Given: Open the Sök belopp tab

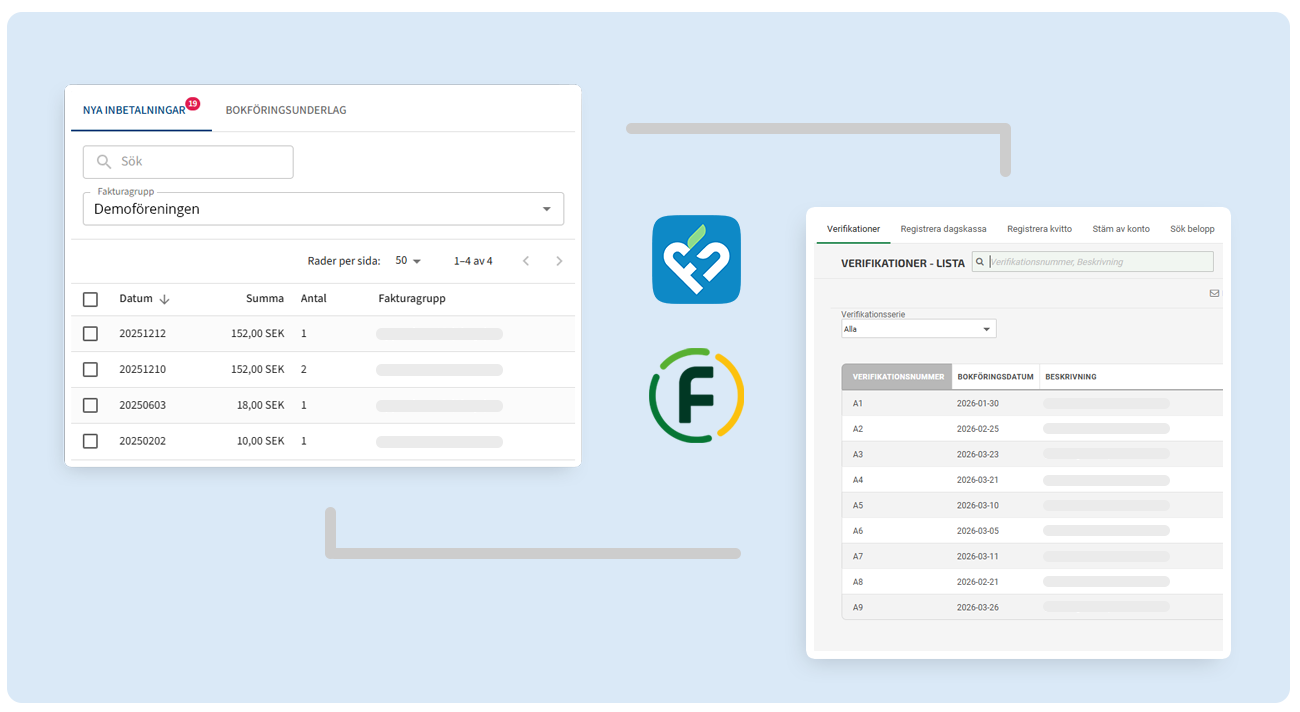Looking at the screenshot, I should pyautogui.click(x=1192, y=229).
